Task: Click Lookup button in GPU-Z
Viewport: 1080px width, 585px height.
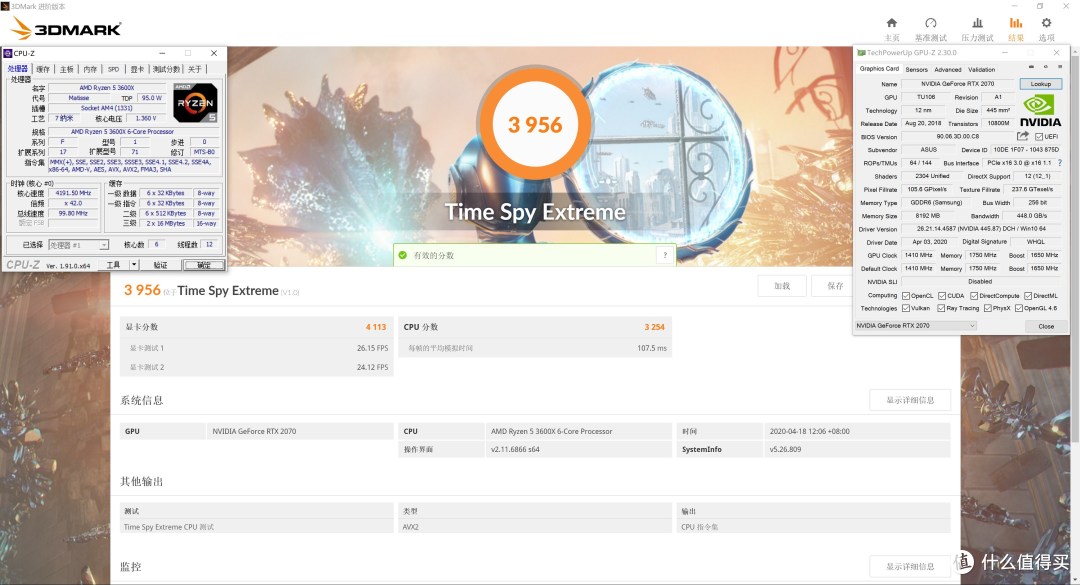Action: click(1040, 84)
